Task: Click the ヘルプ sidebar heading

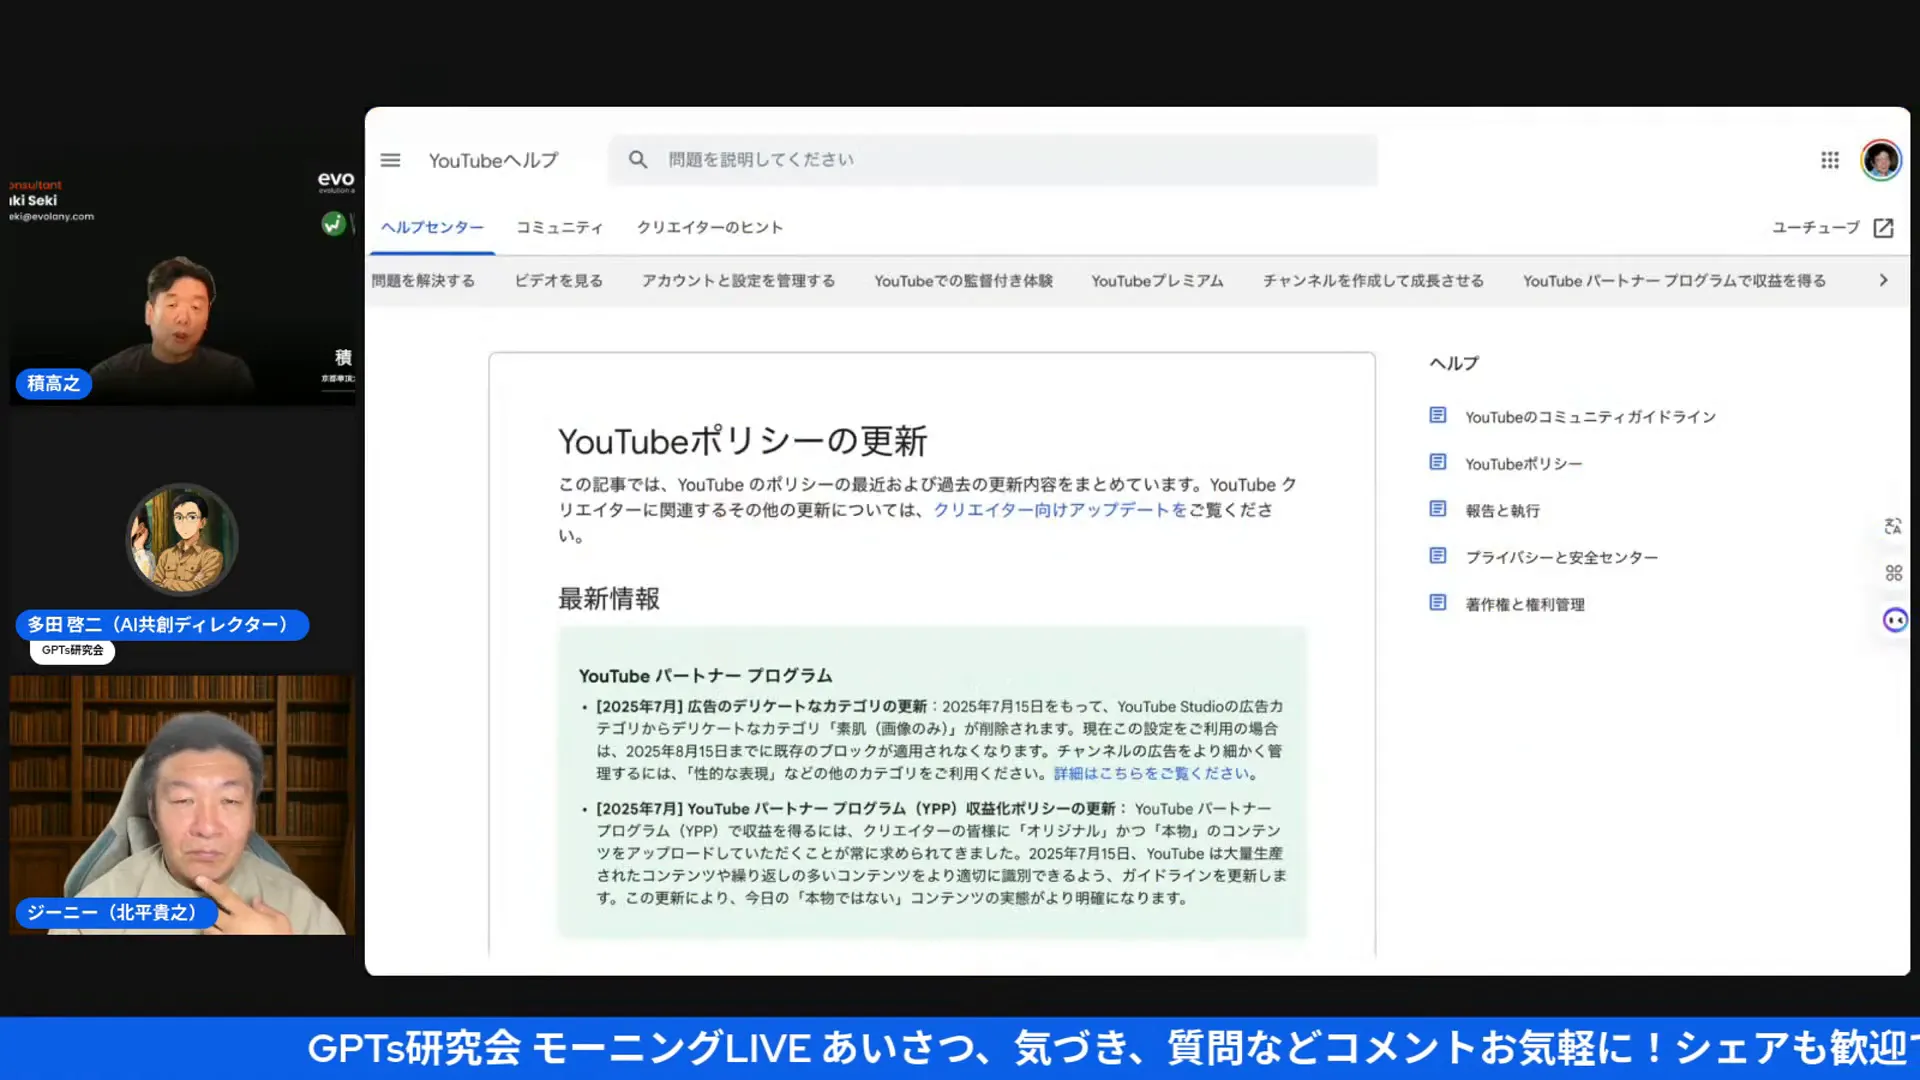Action: pyautogui.click(x=1453, y=363)
